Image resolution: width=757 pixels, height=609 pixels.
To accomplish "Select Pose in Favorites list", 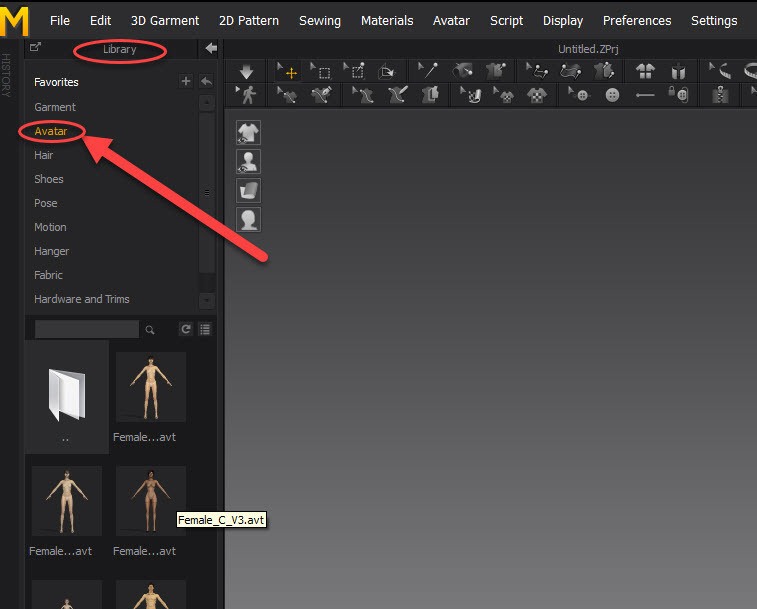I will point(45,203).
